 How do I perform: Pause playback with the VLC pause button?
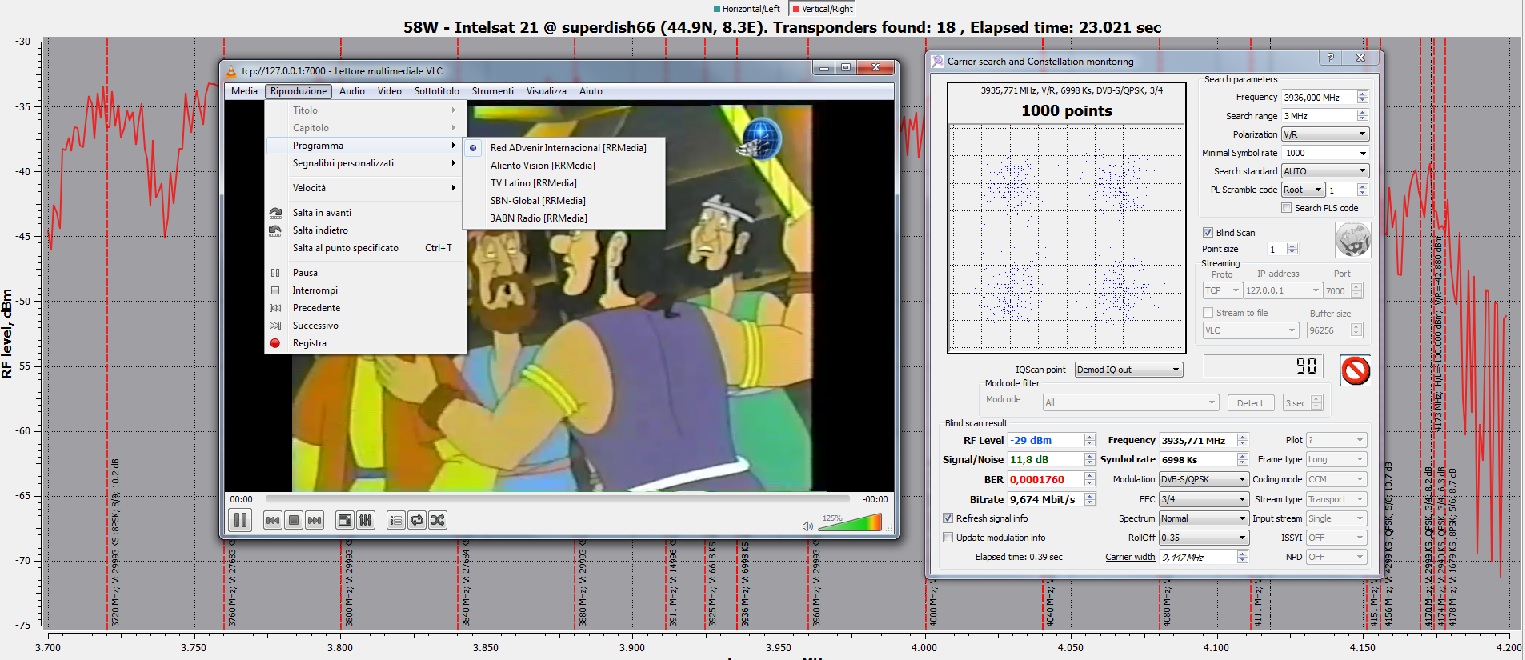(x=240, y=519)
